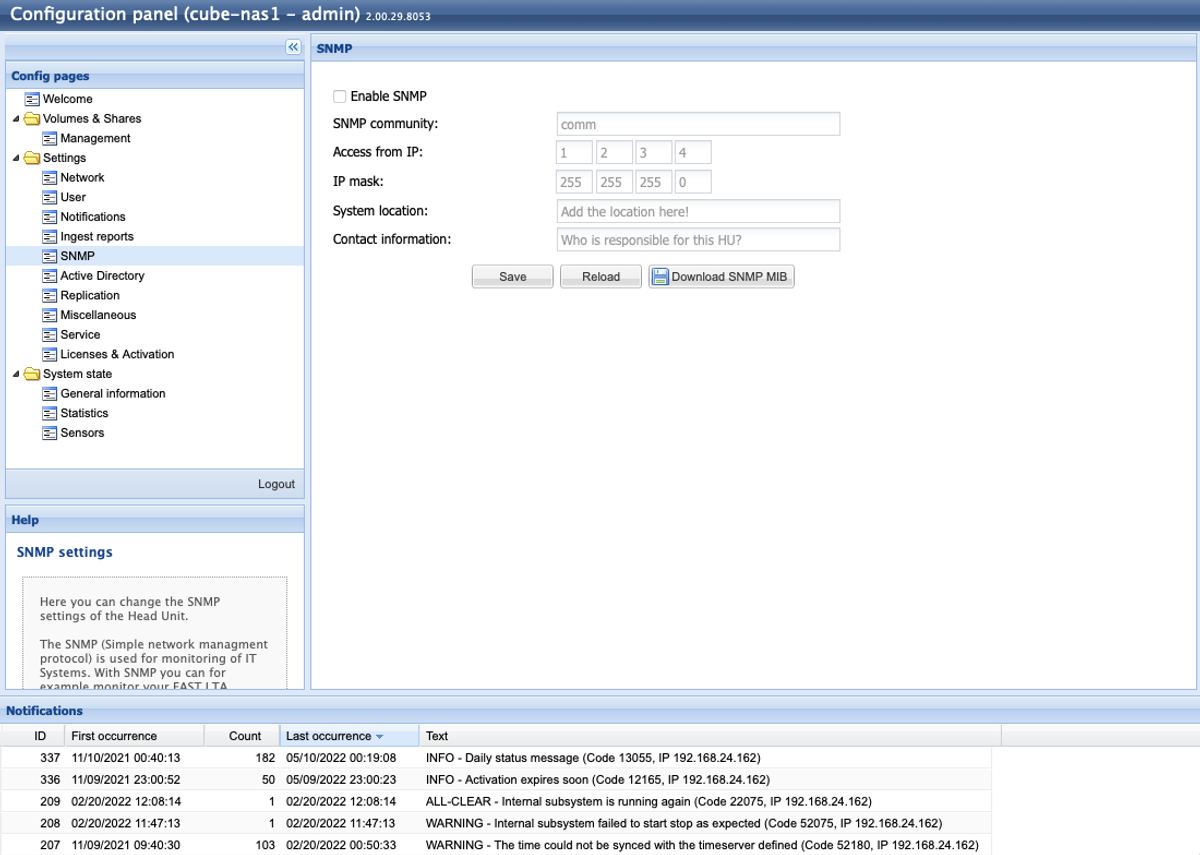Click the Notifications page icon in Settings
The image size is (1200, 855).
(50, 217)
